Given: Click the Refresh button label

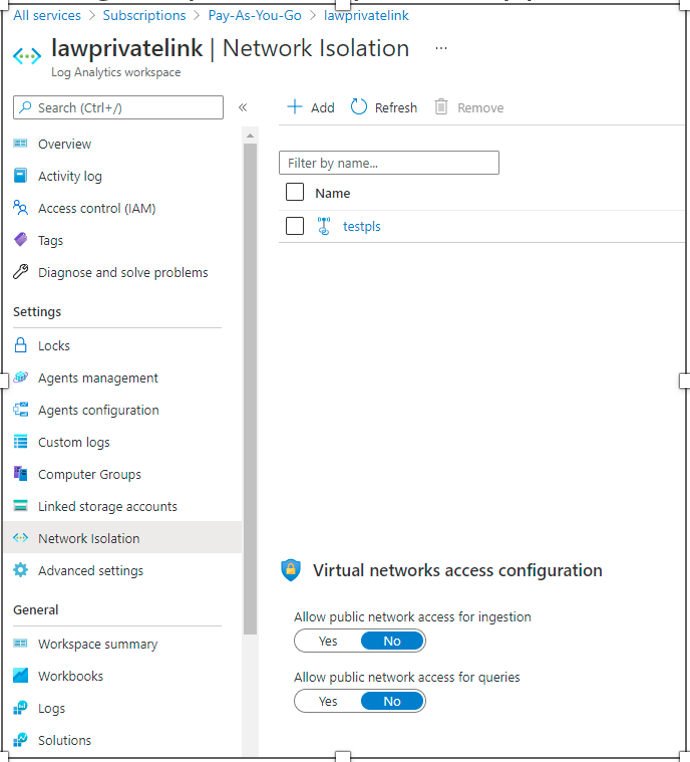Looking at the screenshot, I should pos(396,107).
